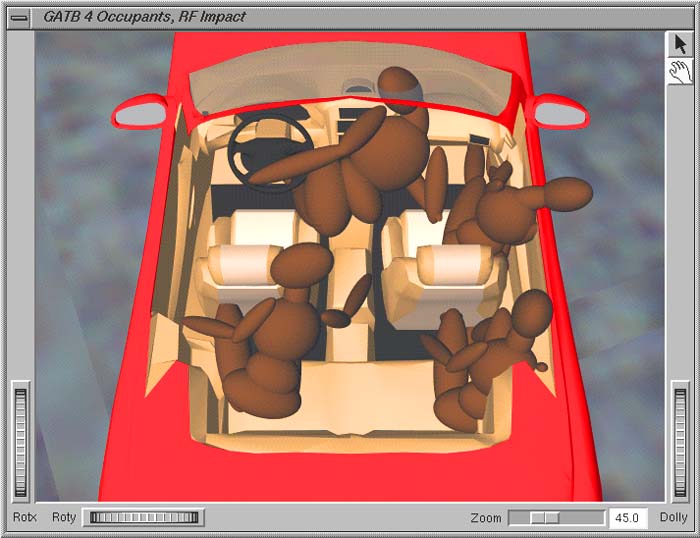700x538 pixels.
Task: Click the Rotx vertical thumbwheel
Action: click(21, 440)
